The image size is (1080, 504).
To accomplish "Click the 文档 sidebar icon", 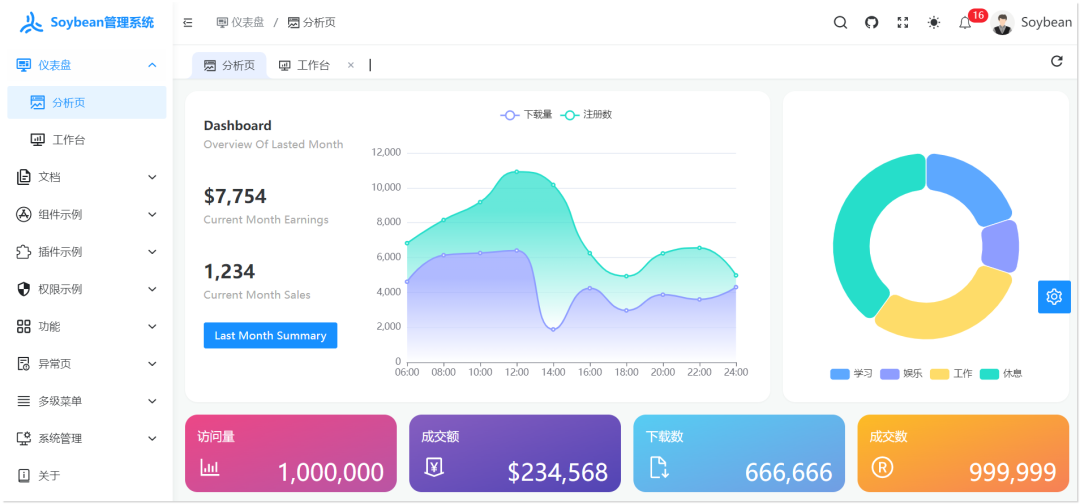I will pyautogui.click(x=23, y=177).
